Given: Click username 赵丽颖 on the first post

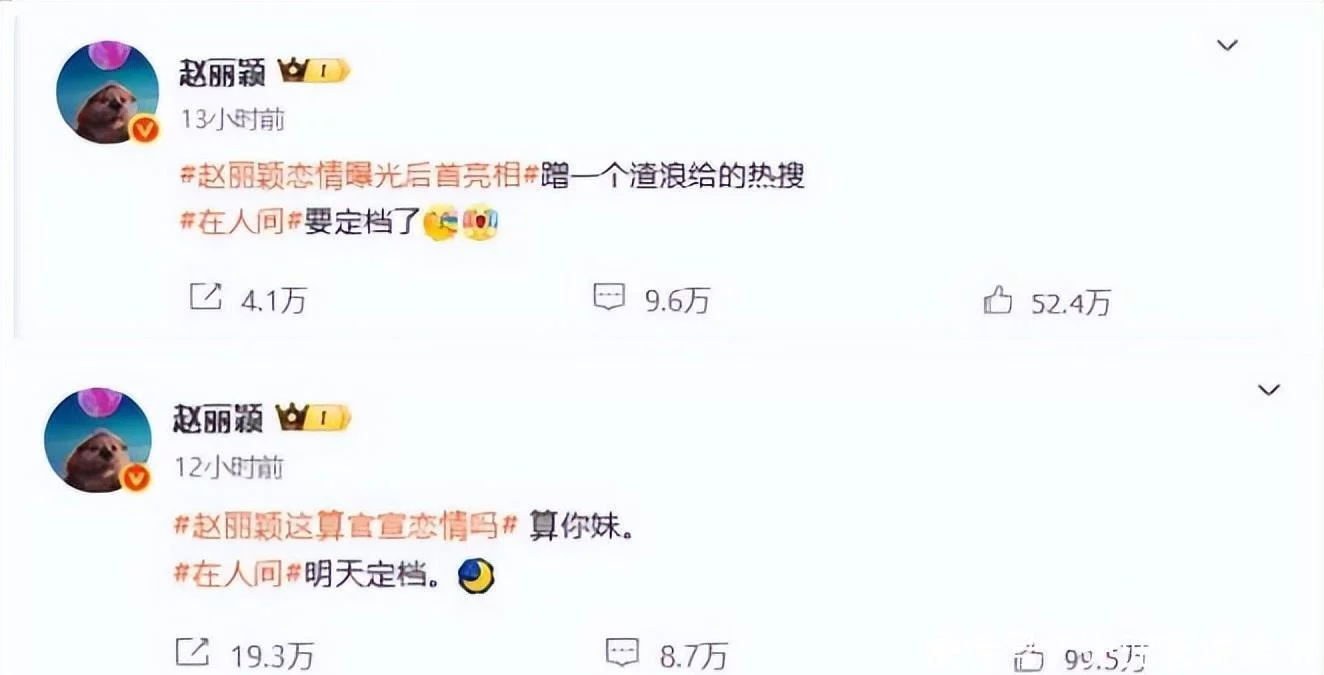Looking at the screenshot, I should [222, 72].
